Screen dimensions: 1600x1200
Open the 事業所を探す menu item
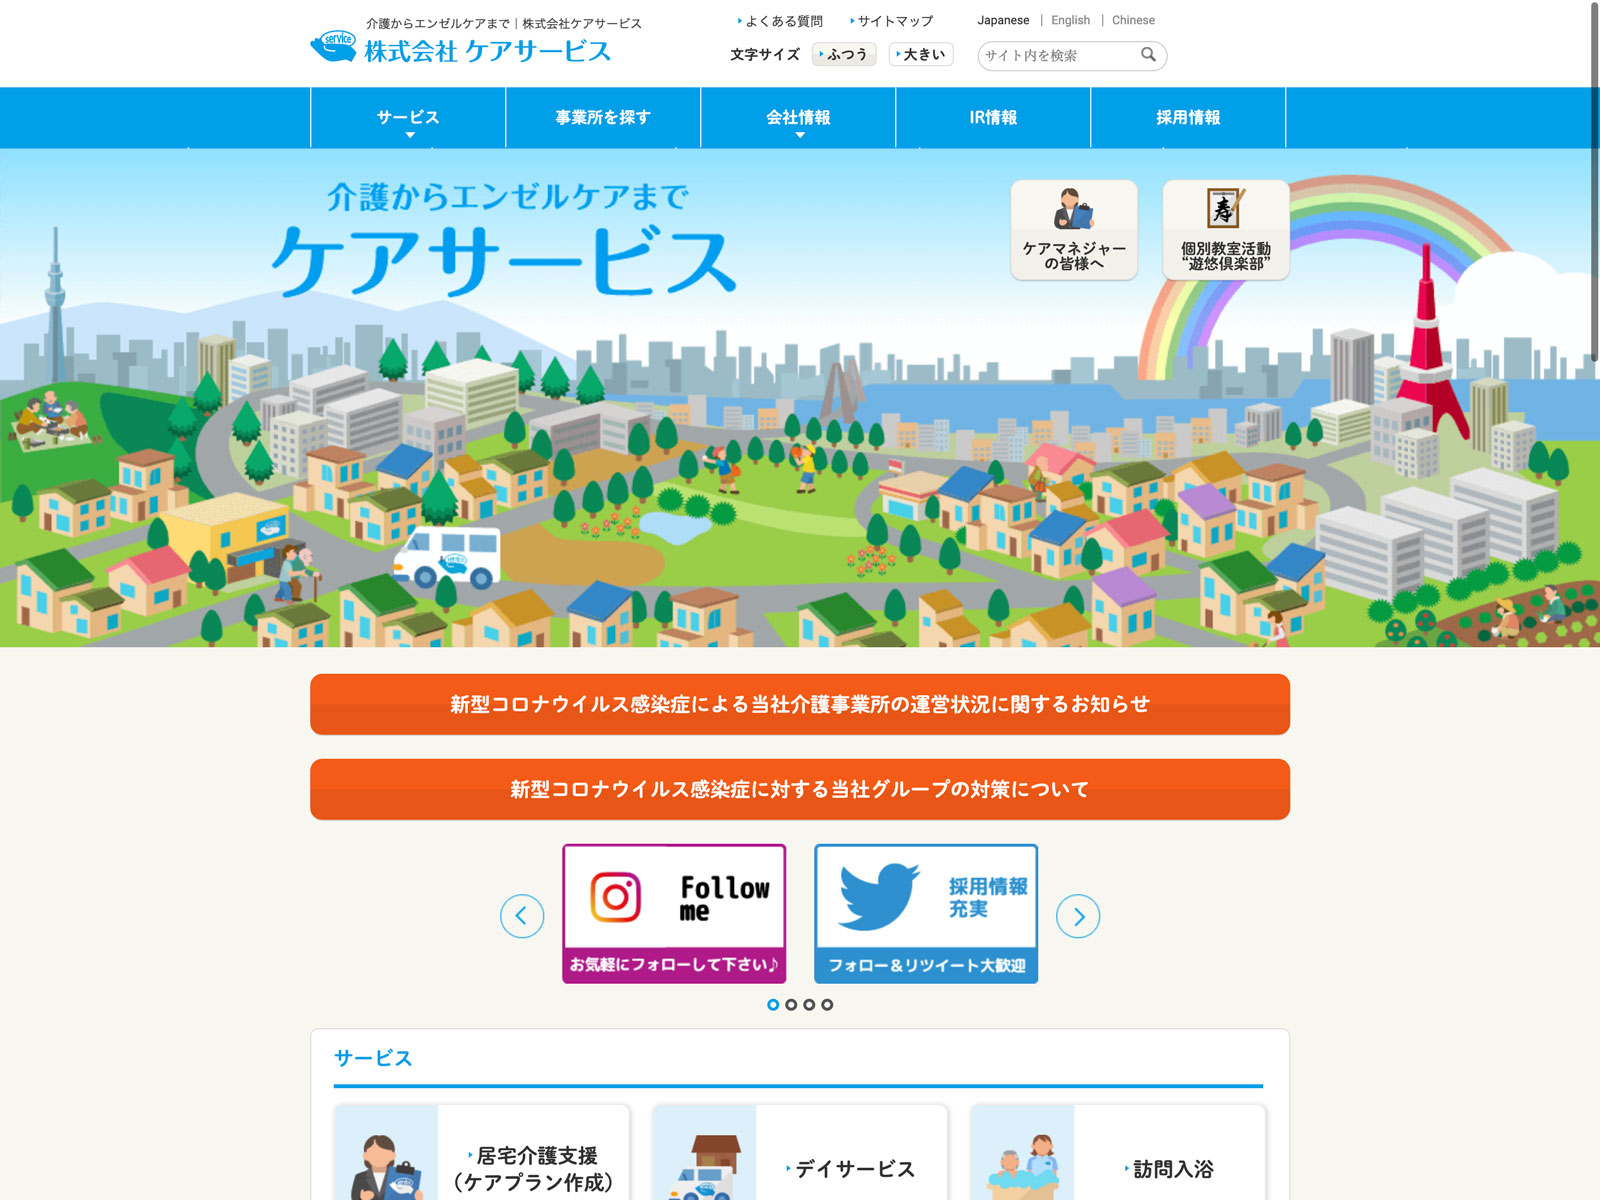tap(603, 118)
